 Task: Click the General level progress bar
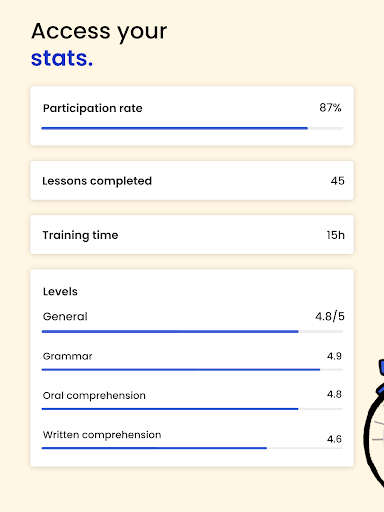tap(192, 332)
